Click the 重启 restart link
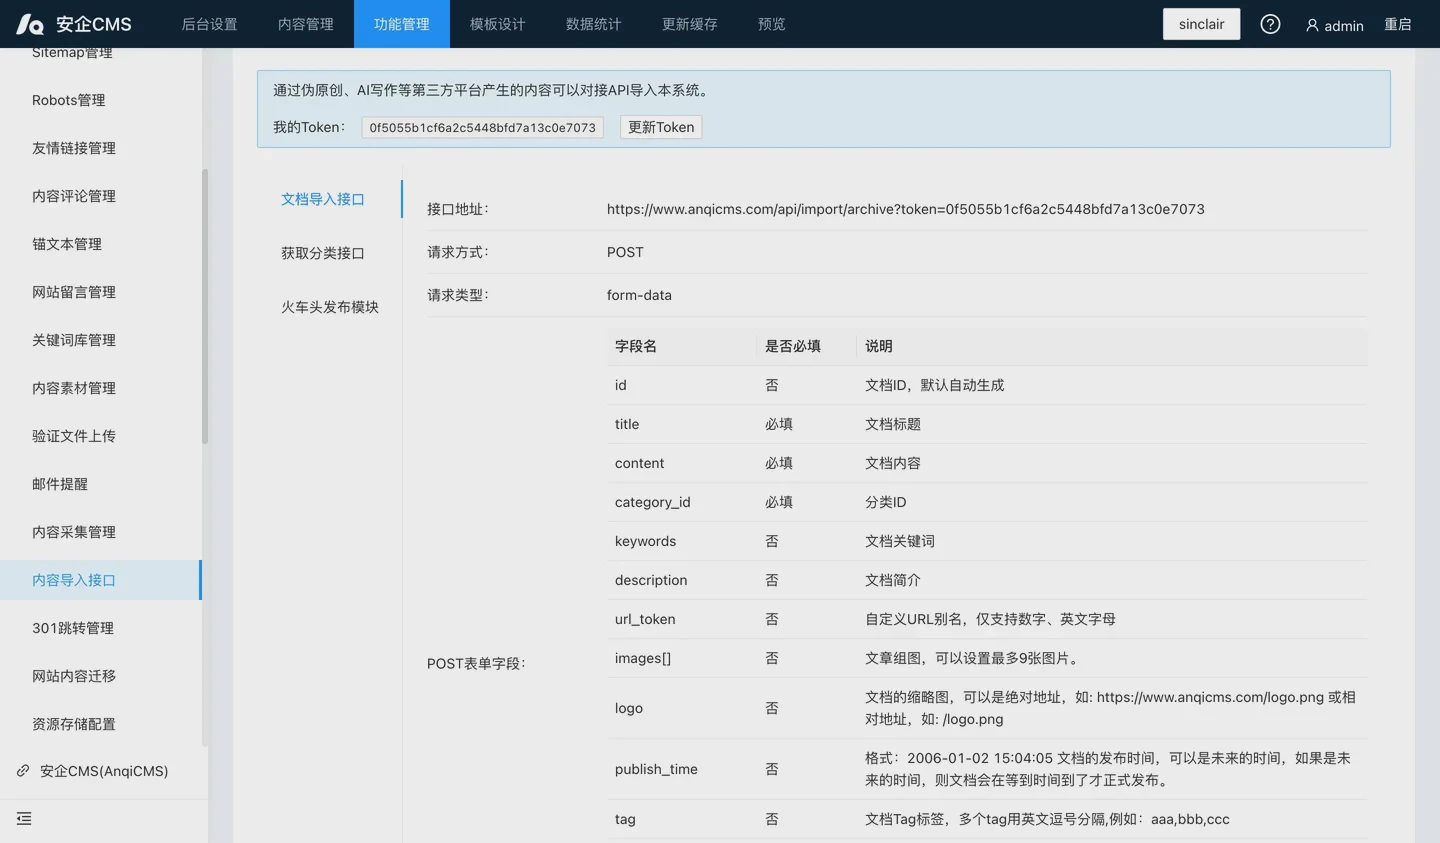The image size is (1440, 843). pos(1398,24)
